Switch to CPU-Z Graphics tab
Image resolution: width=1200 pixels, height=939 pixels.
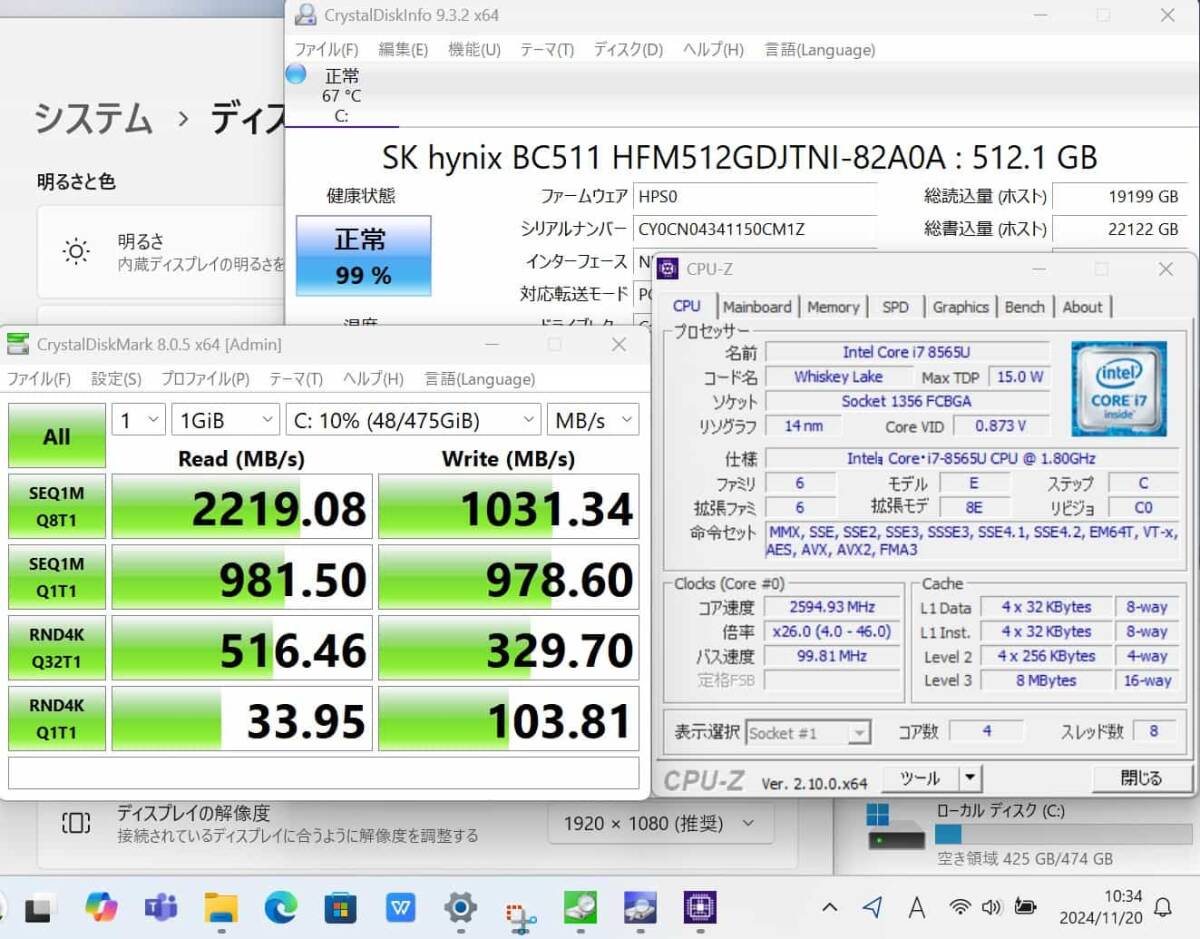tap(960, 307)
